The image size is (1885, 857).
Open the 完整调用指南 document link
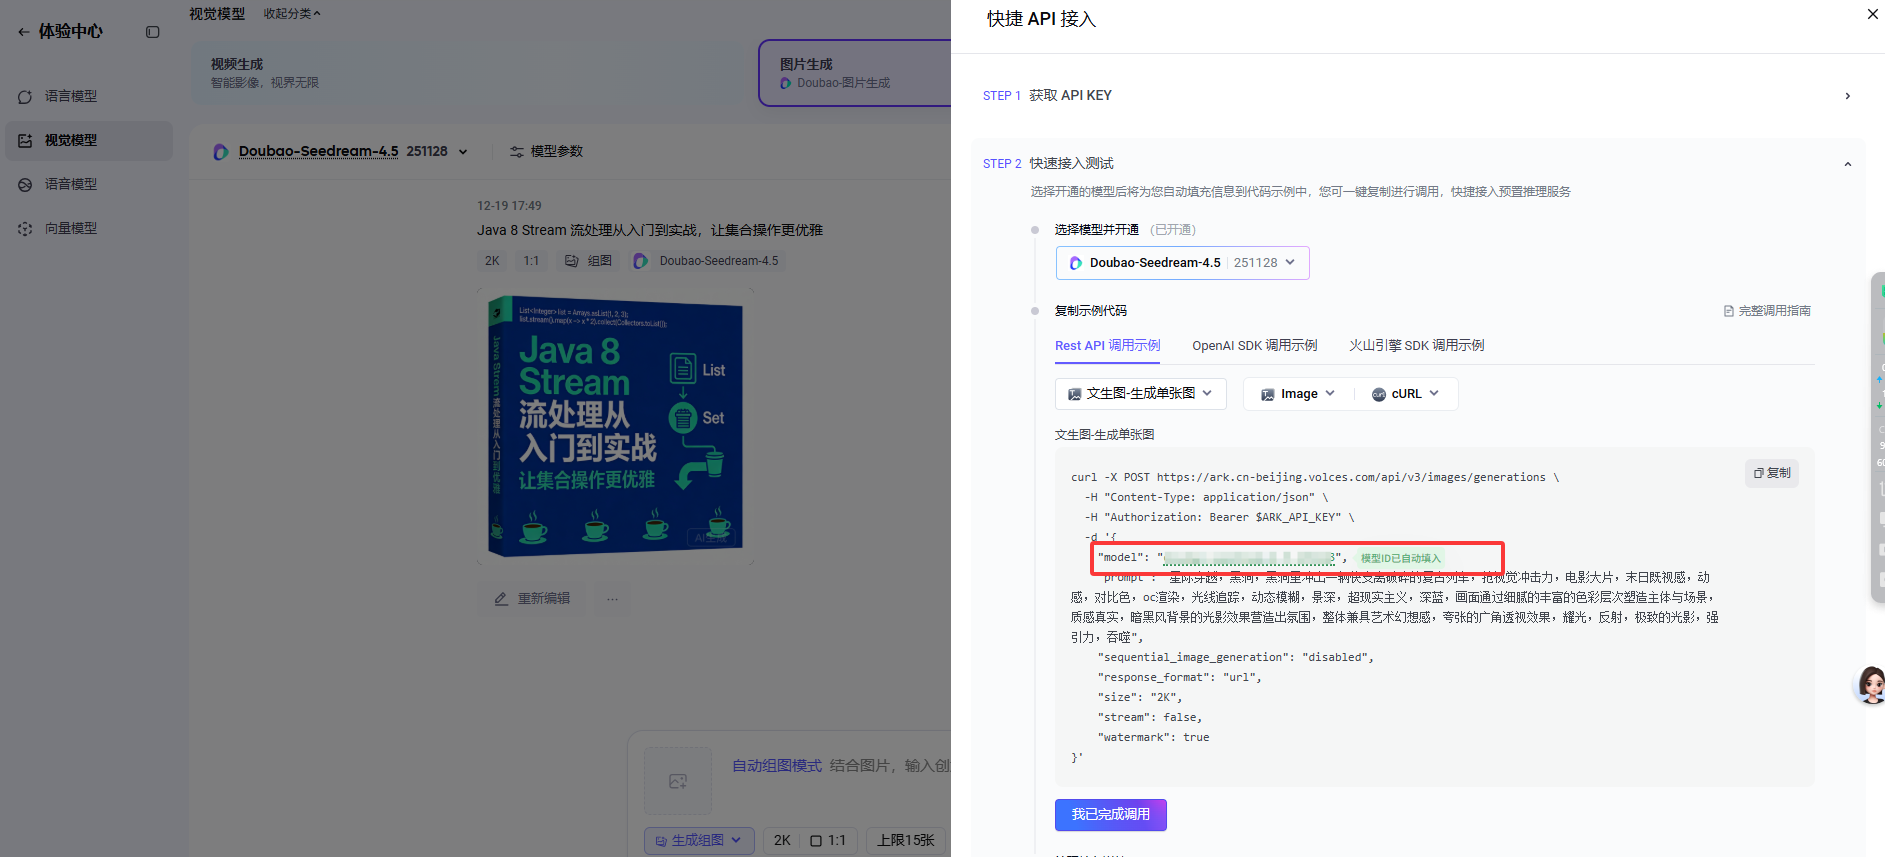[x=1767, y=311]
